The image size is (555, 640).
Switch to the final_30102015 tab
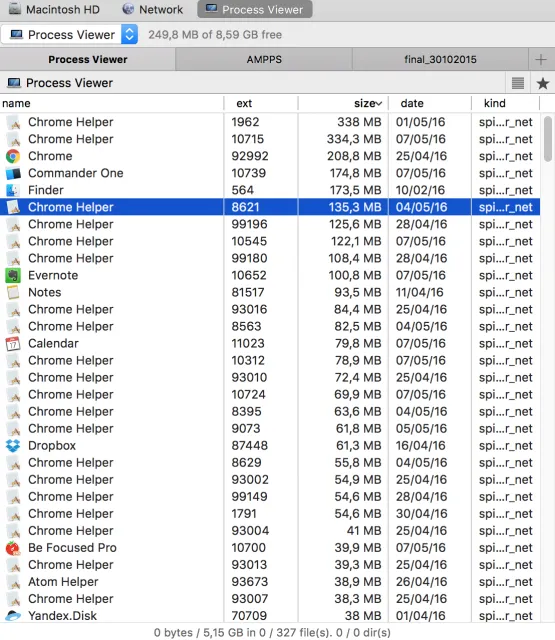pyautogui.click(x=440, y=60)
